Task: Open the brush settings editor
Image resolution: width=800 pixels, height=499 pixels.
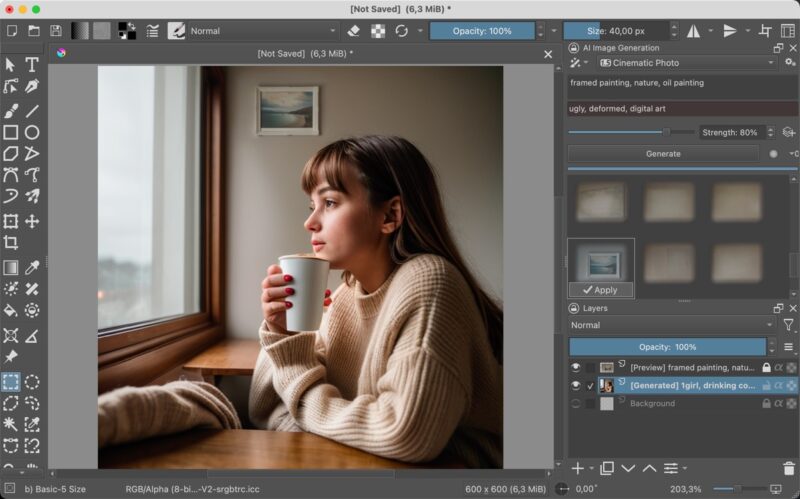Action: coord(153,31)
